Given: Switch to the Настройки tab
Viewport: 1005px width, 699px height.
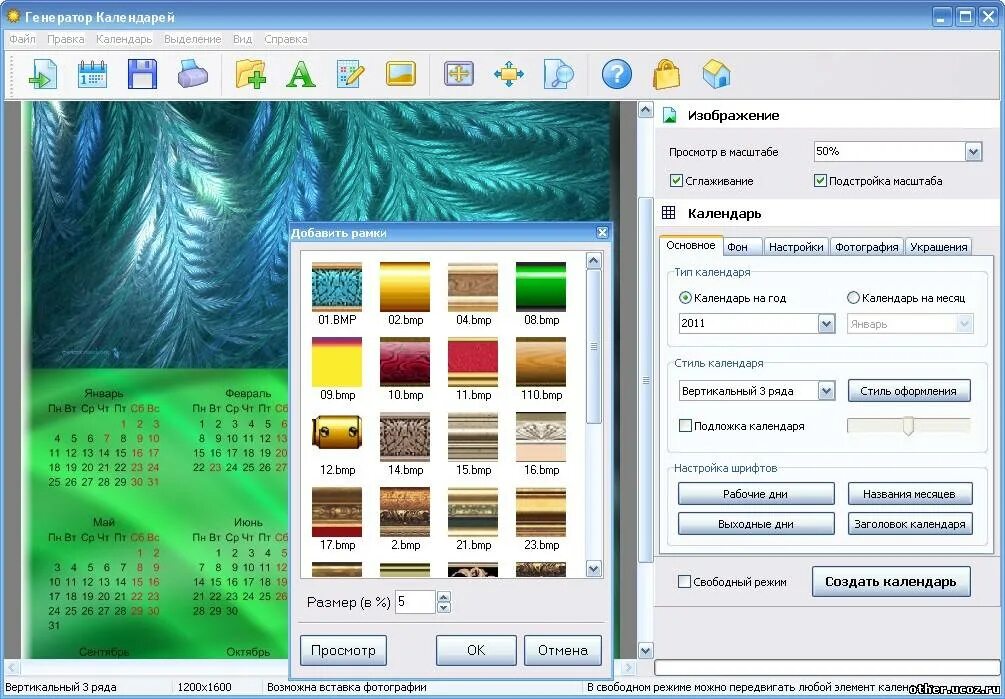Looking at the screenshot, I should click(x=796, y=247).
